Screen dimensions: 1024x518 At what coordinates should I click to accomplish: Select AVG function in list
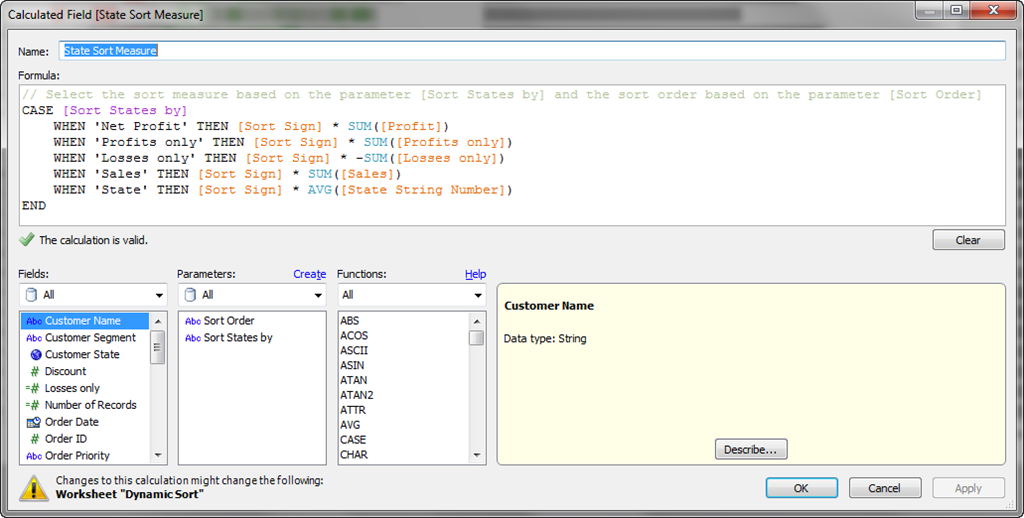(x=404, y=425)
